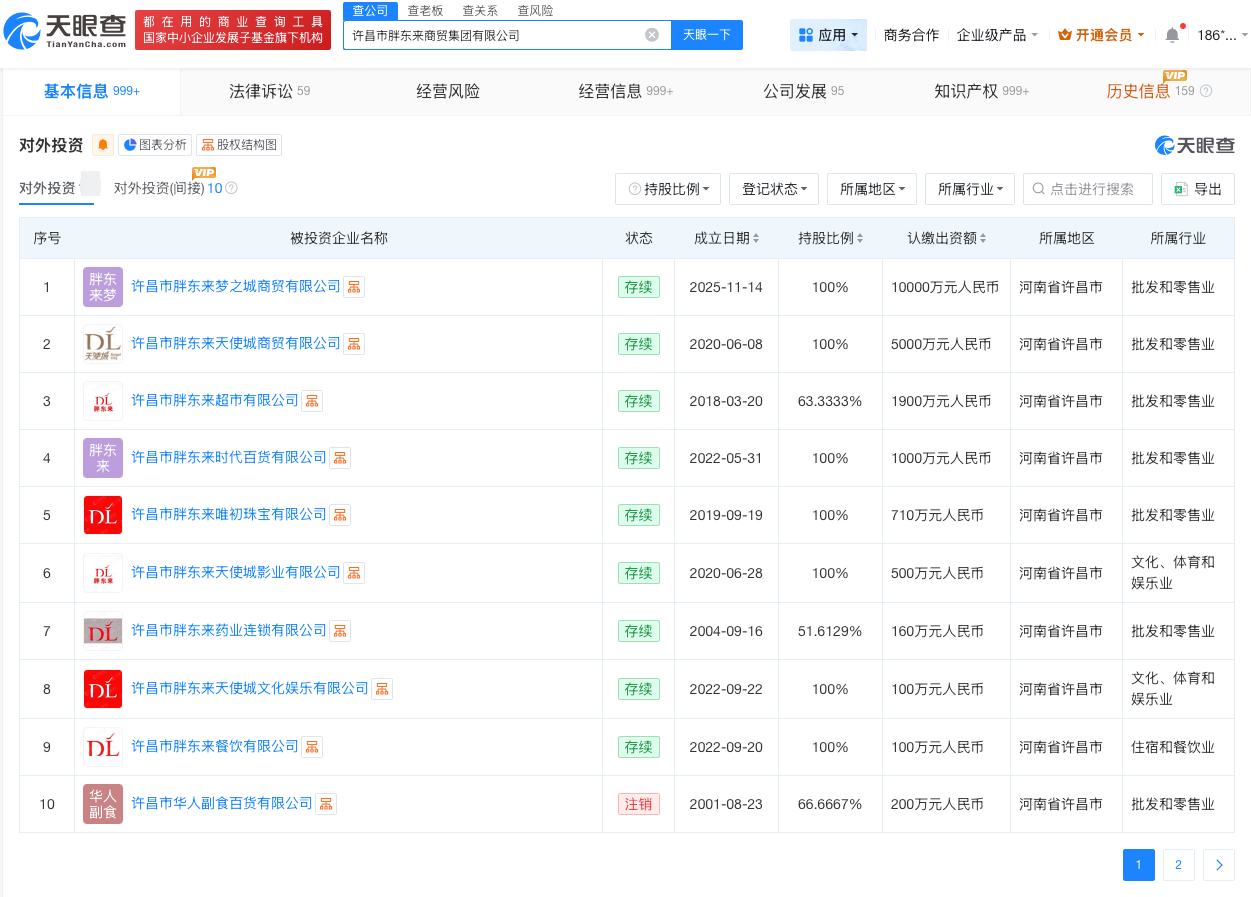The image size is (1251, 897).
Task: Open the 登记状态 status dropdown
Action: [773, 189]
